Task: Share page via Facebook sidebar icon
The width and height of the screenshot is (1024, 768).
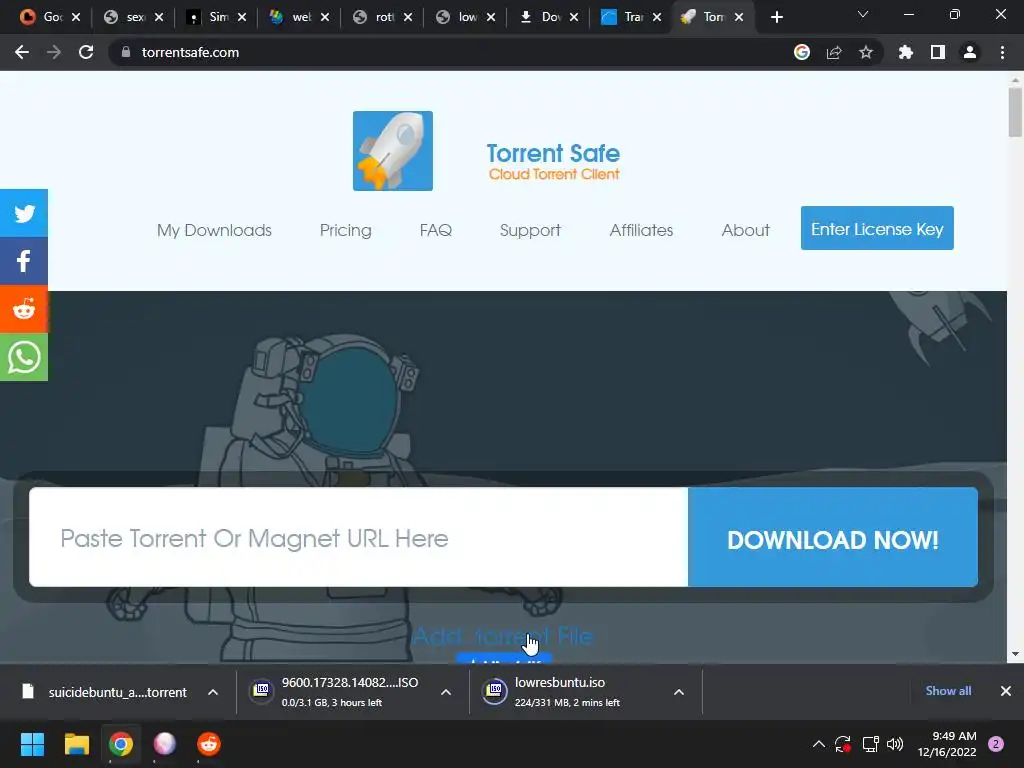Action: click(x=24, y=261)
